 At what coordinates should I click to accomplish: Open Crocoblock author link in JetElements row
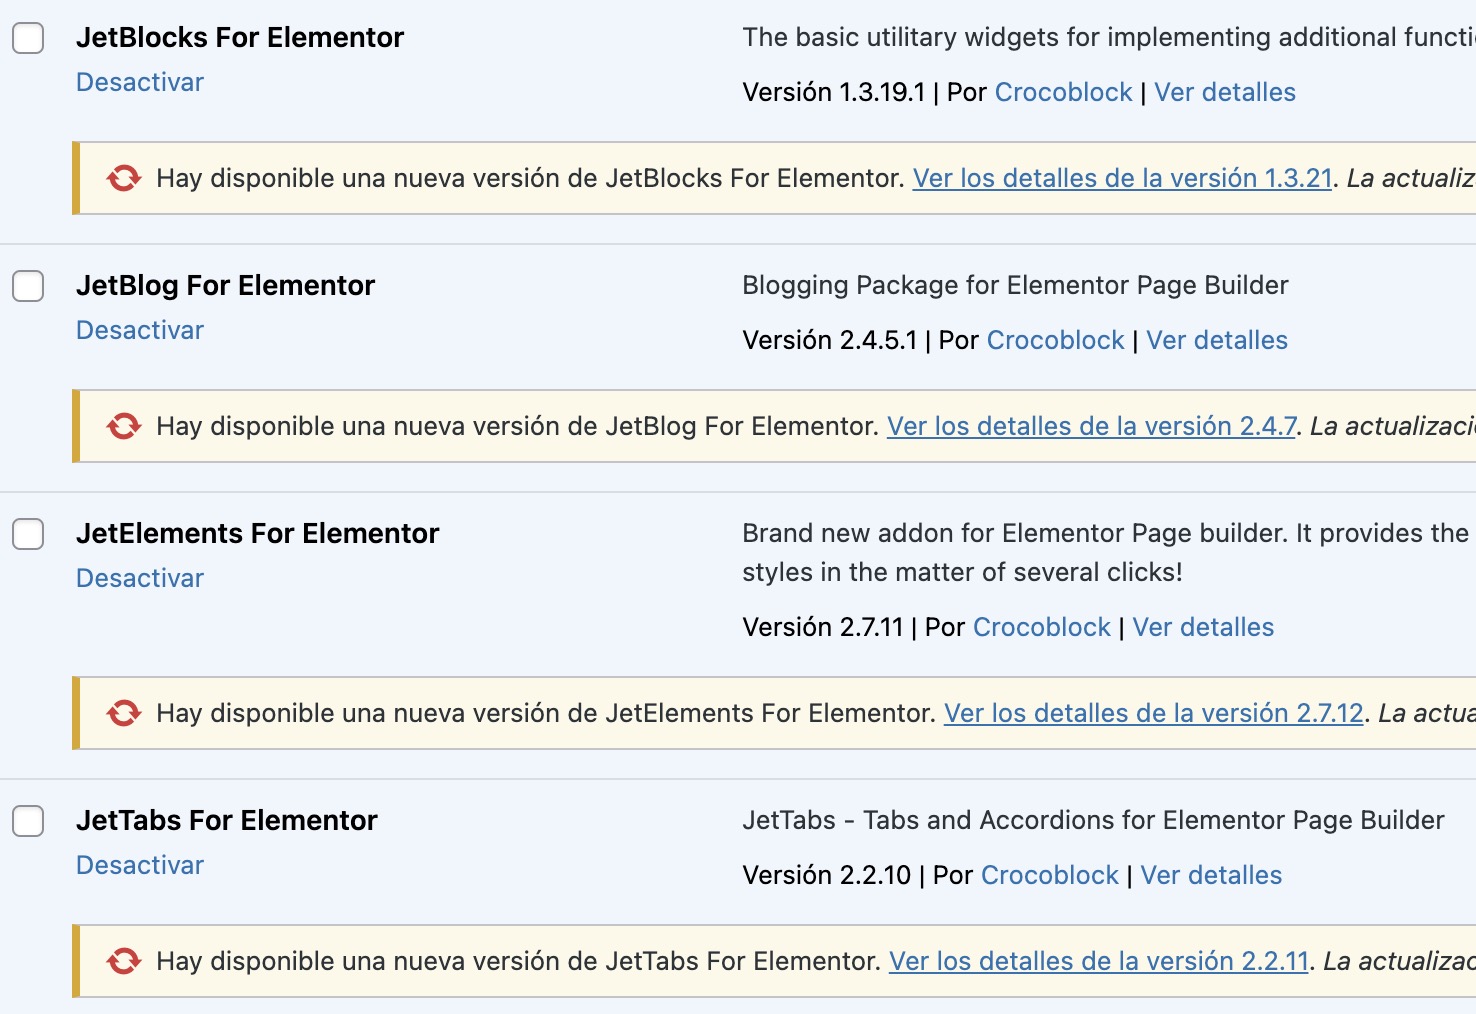[1041, 627]
